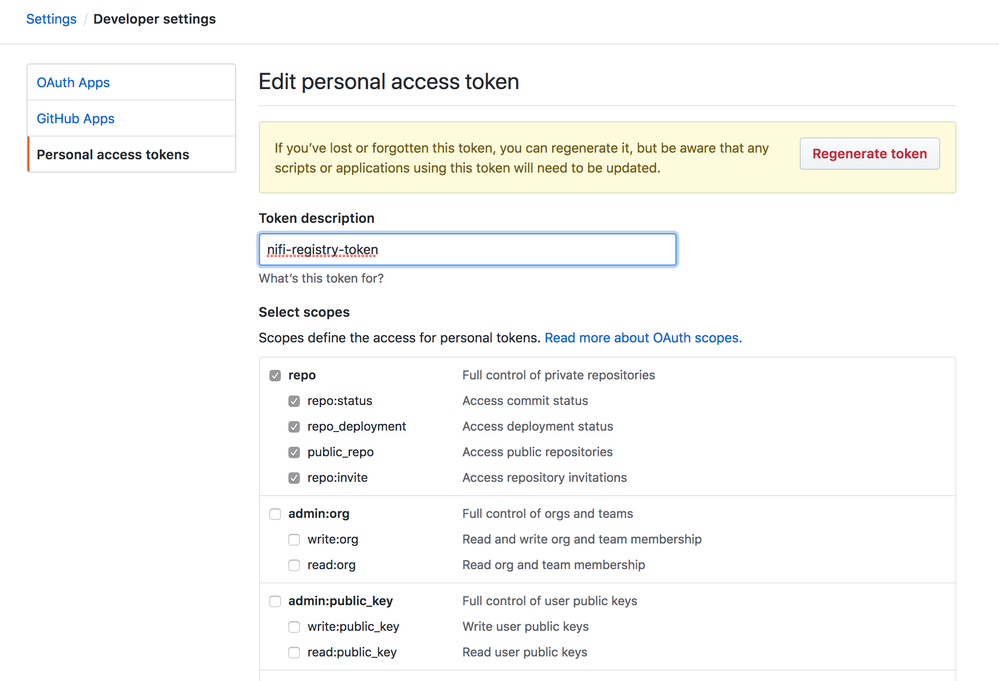The height and width of the screenshot is (681, 999).
Task: Open Read more about OAuth scopes link
Action: [643, 338]
